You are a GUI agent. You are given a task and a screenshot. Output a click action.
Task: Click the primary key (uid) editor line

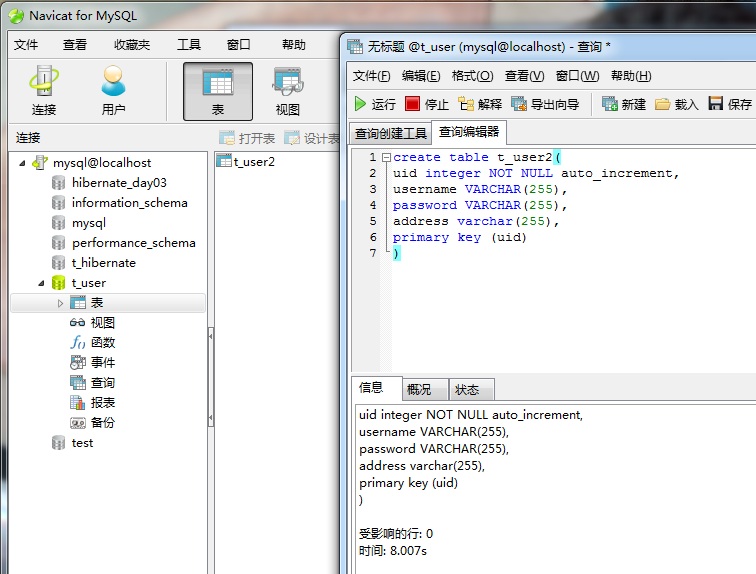click(459, 237)
